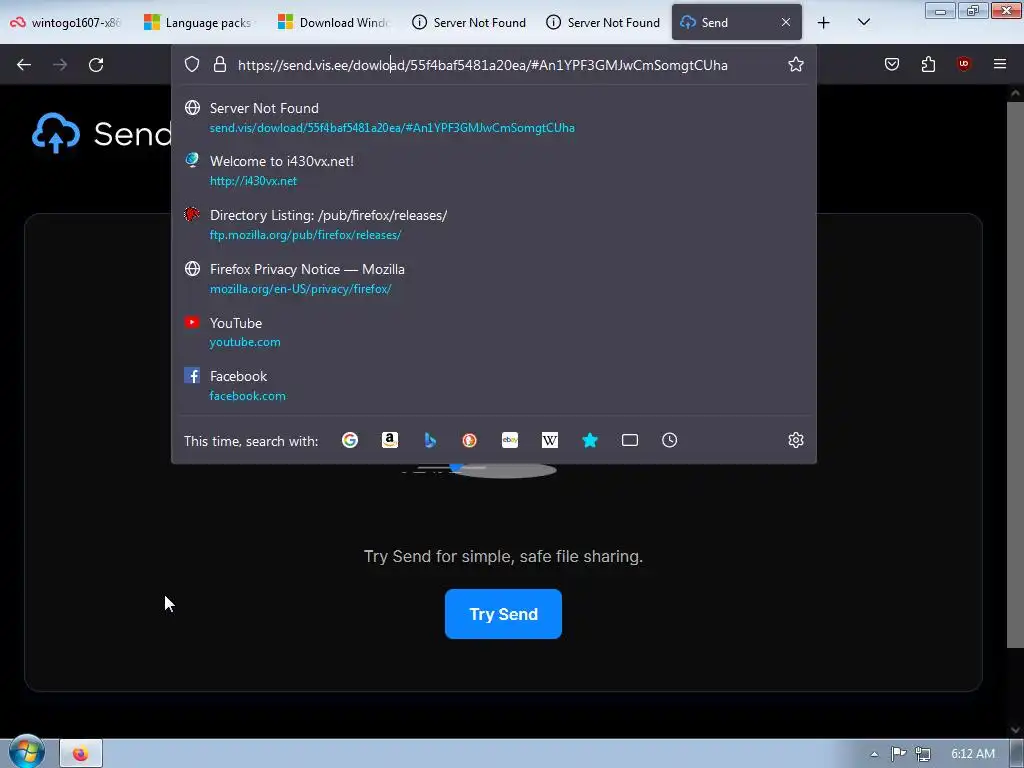This screenshot has width=1024, height=768.
Task: Open the Save to Pocket button
Action: pyautogui.click(x=892, y=64)
